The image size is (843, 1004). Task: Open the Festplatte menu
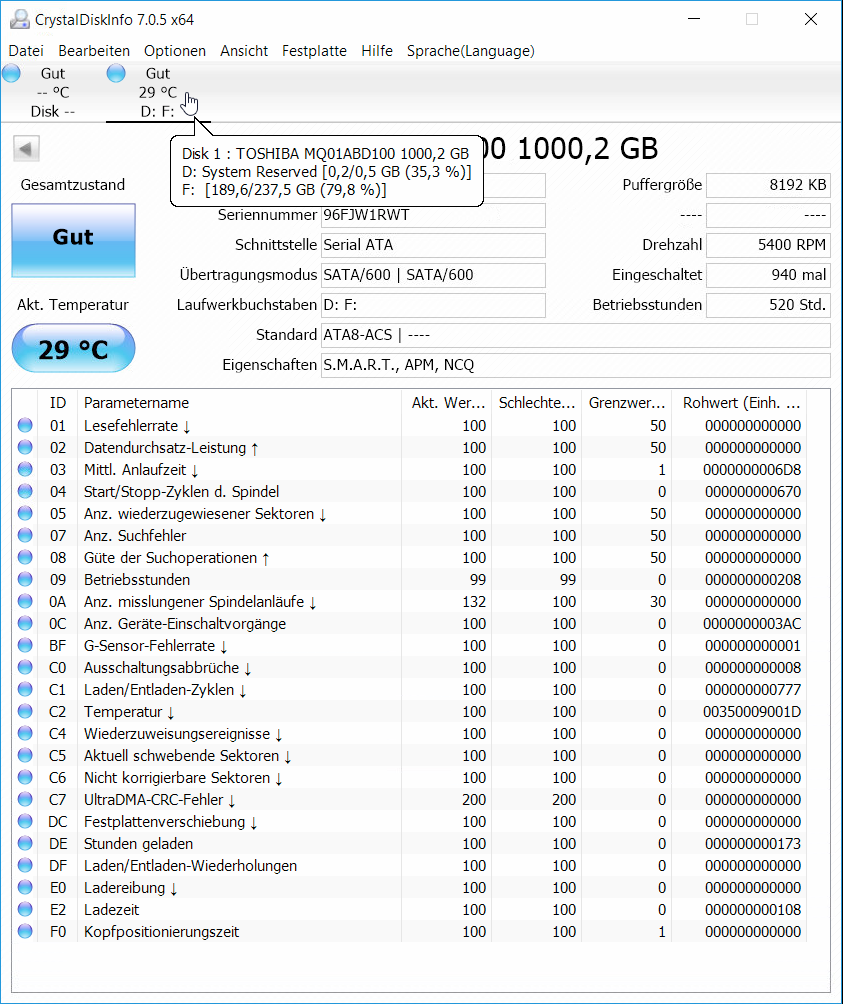[314, 51]
